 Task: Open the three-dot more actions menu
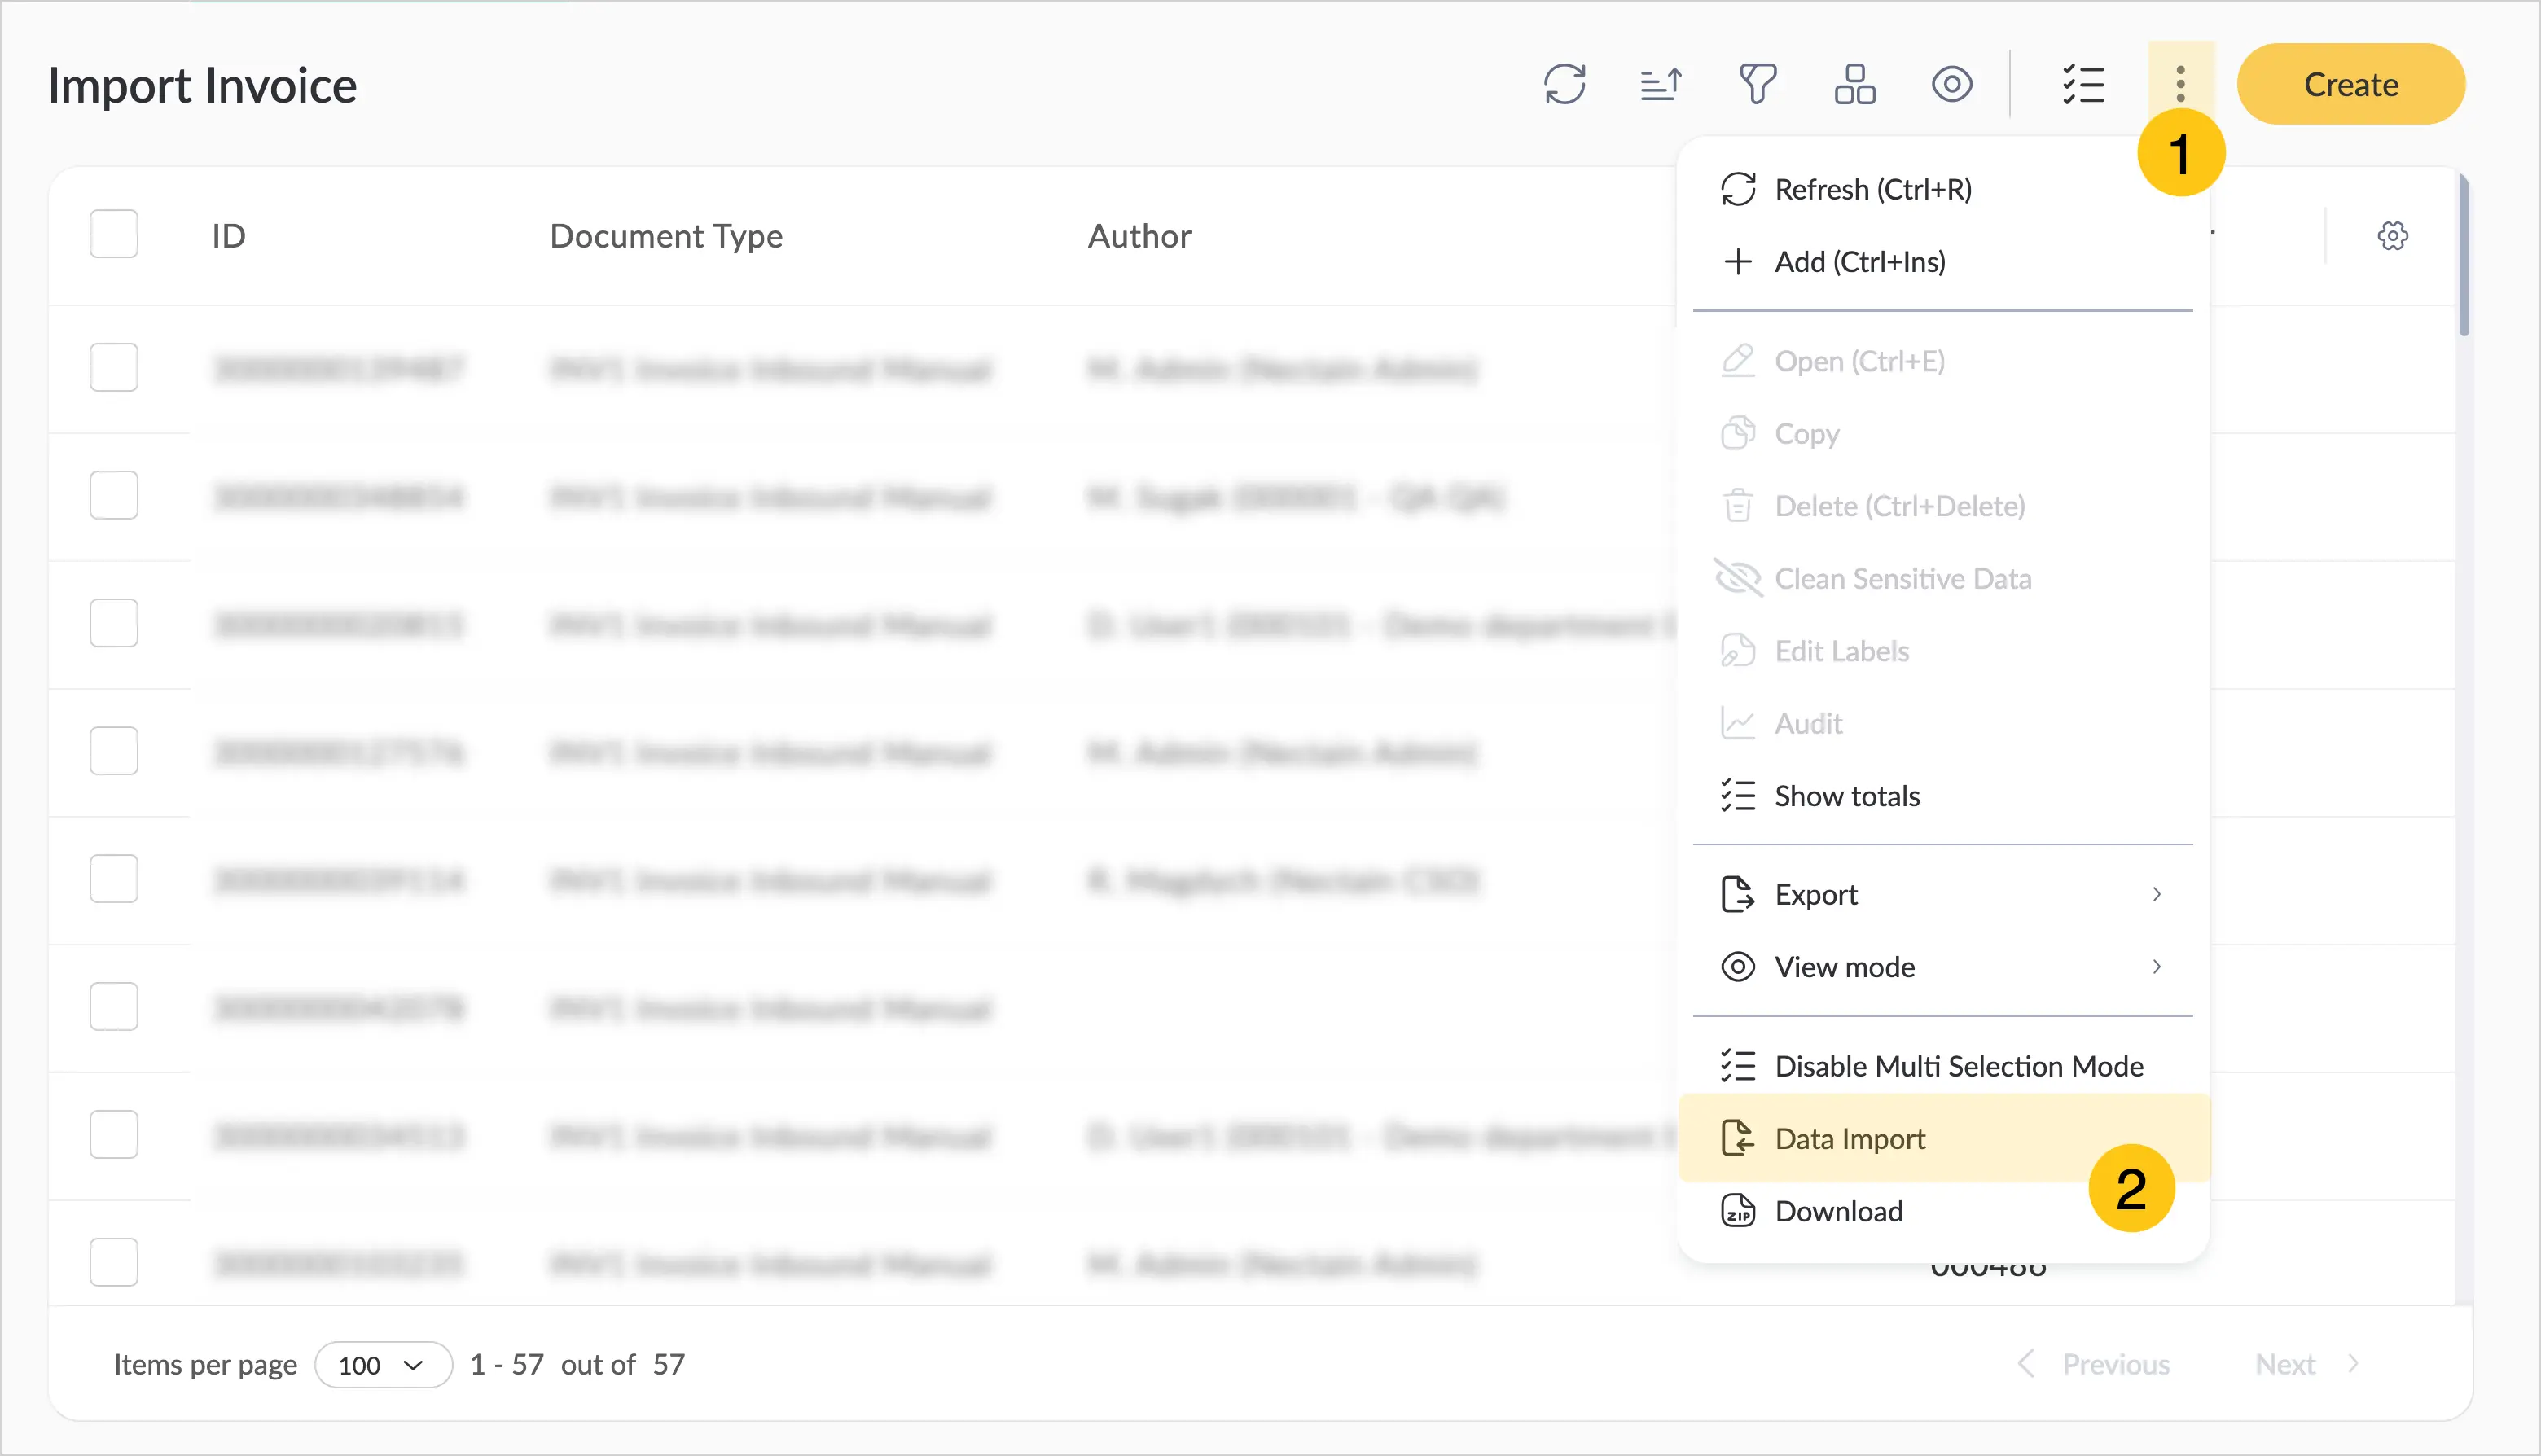tap(2180, 84)
